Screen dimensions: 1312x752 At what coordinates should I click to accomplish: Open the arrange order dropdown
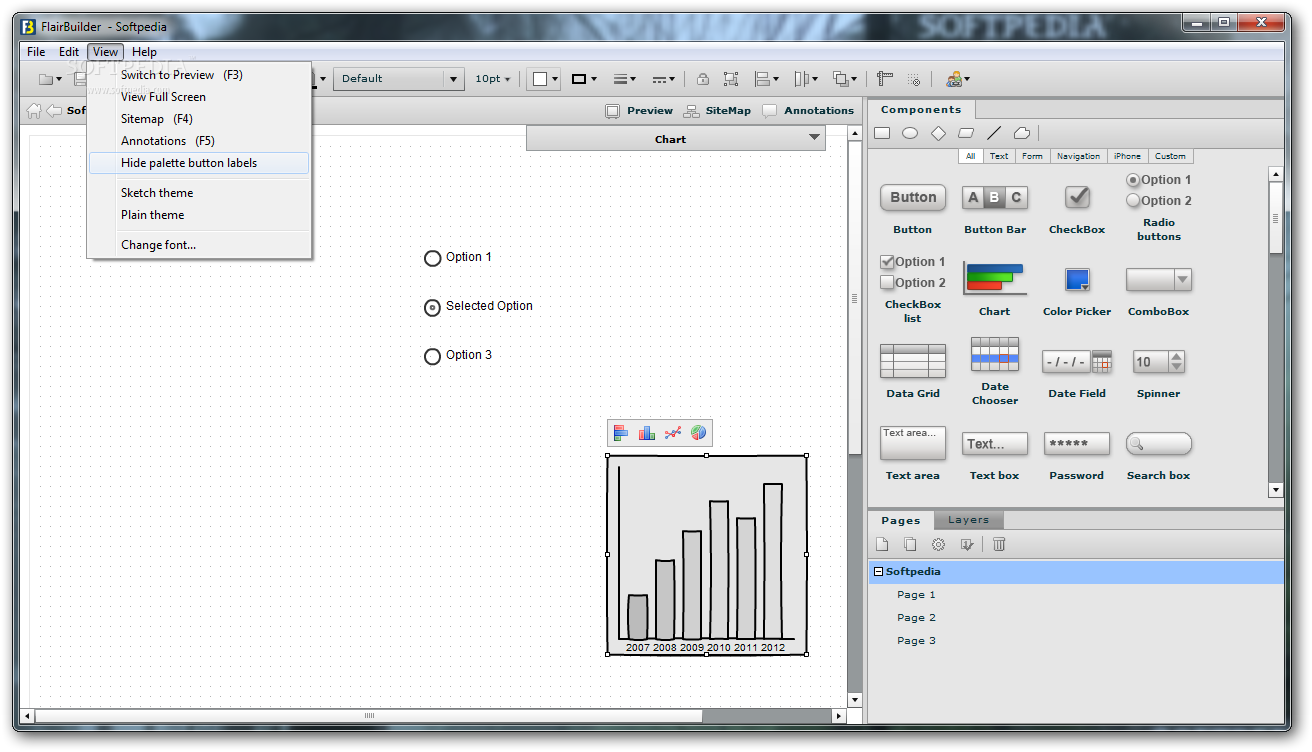click(846, 79)
